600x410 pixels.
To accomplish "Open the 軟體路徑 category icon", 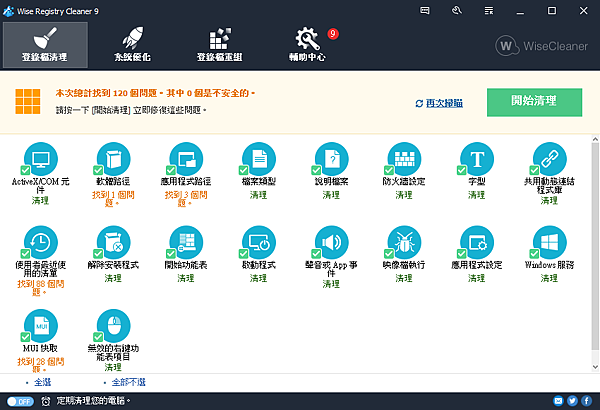I will click(x=114, y=159).
